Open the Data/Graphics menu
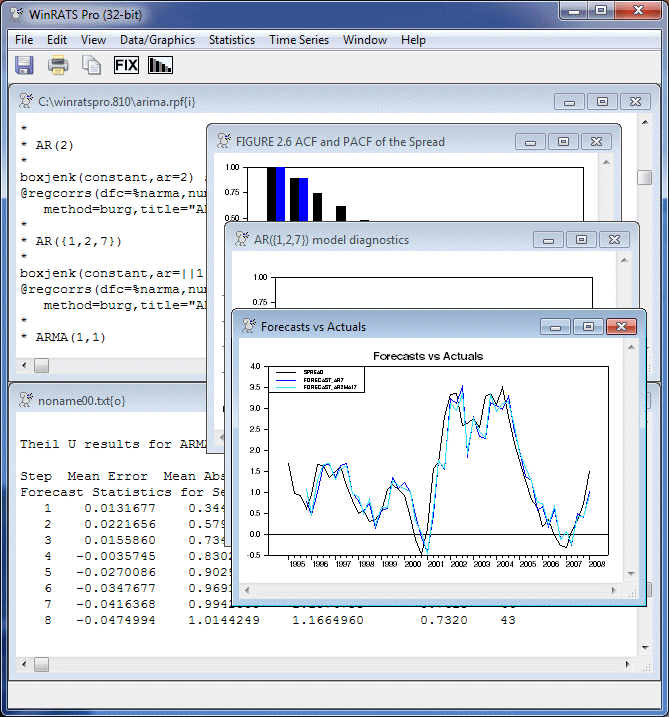669x717 pixels. (x=157, y=40)
